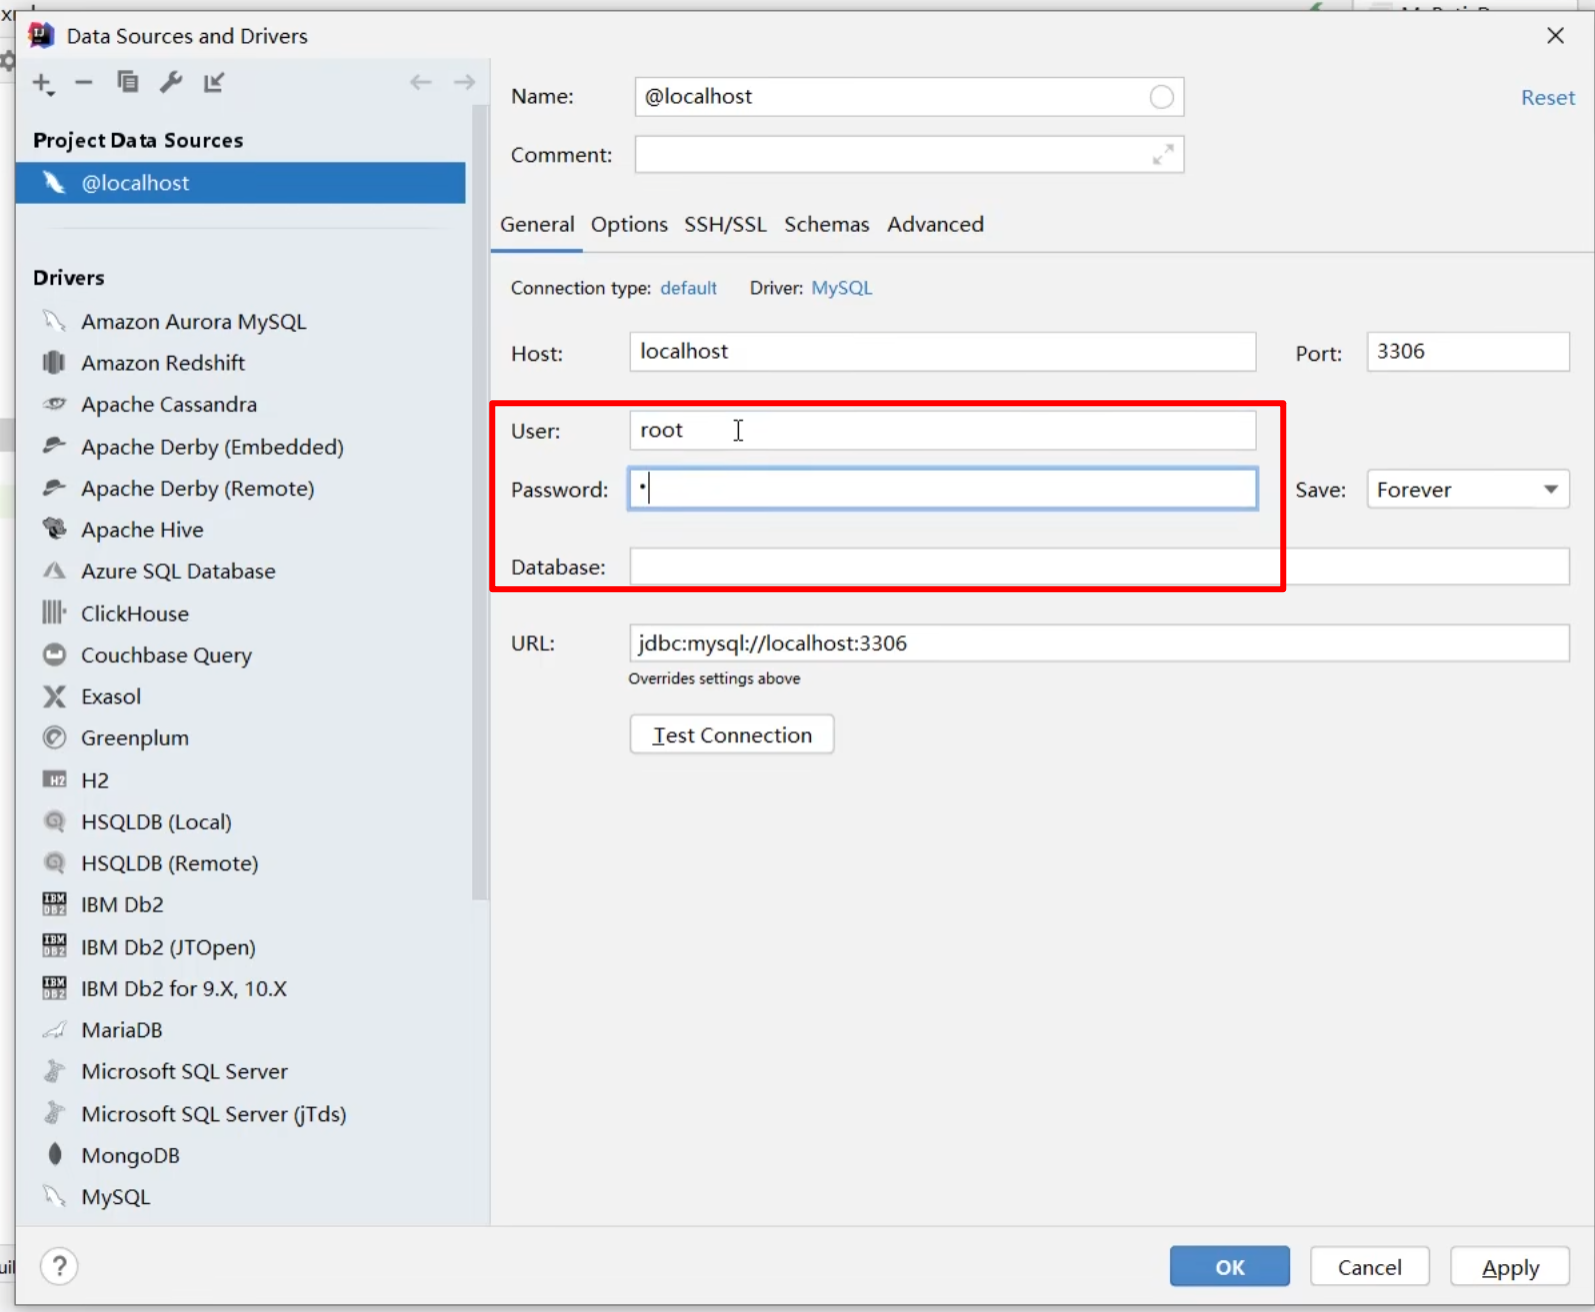Click the make global import icon
This screenshot has height=1312, width=1595.
click(x=214, y=82)
